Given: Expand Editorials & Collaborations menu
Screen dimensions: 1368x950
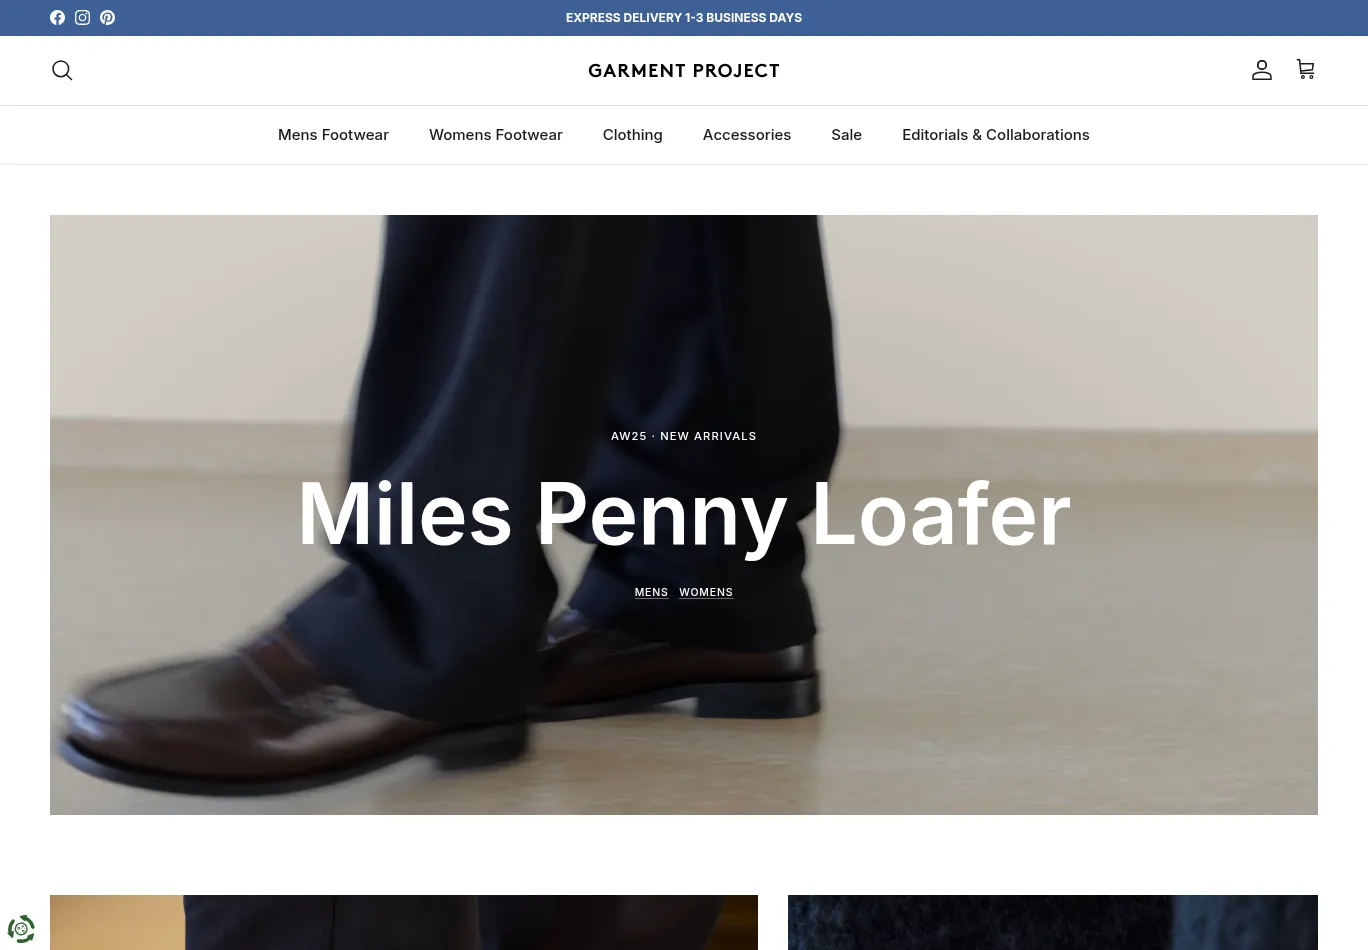Looking at the screenshot, I should coord(996,135).
